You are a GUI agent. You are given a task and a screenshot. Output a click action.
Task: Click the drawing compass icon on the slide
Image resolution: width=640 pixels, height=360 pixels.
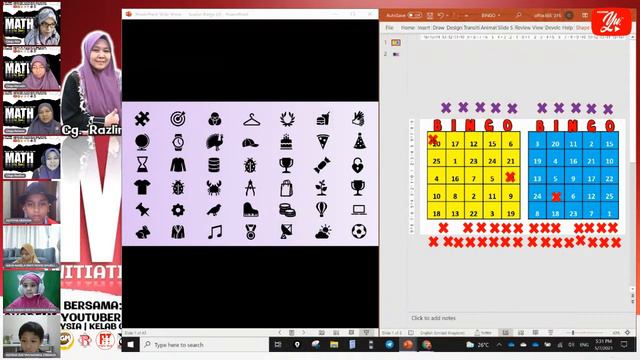point(250,188)
